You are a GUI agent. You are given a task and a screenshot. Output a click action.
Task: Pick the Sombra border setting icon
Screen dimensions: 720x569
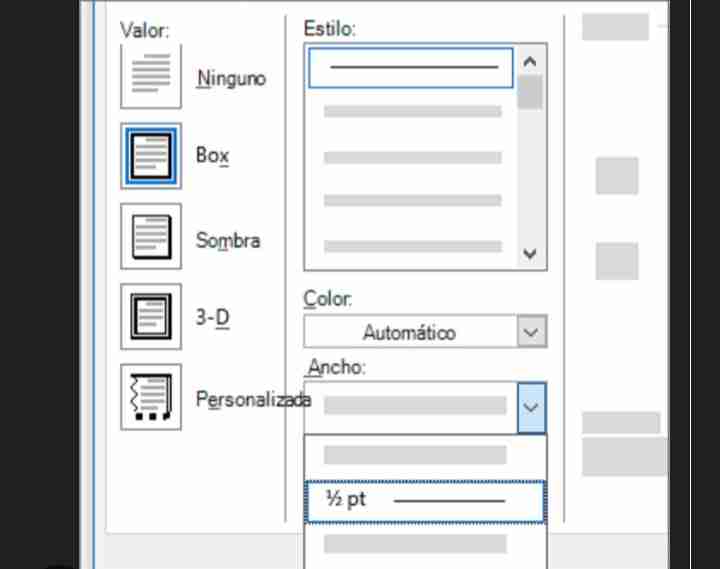[x=151, y=236]
